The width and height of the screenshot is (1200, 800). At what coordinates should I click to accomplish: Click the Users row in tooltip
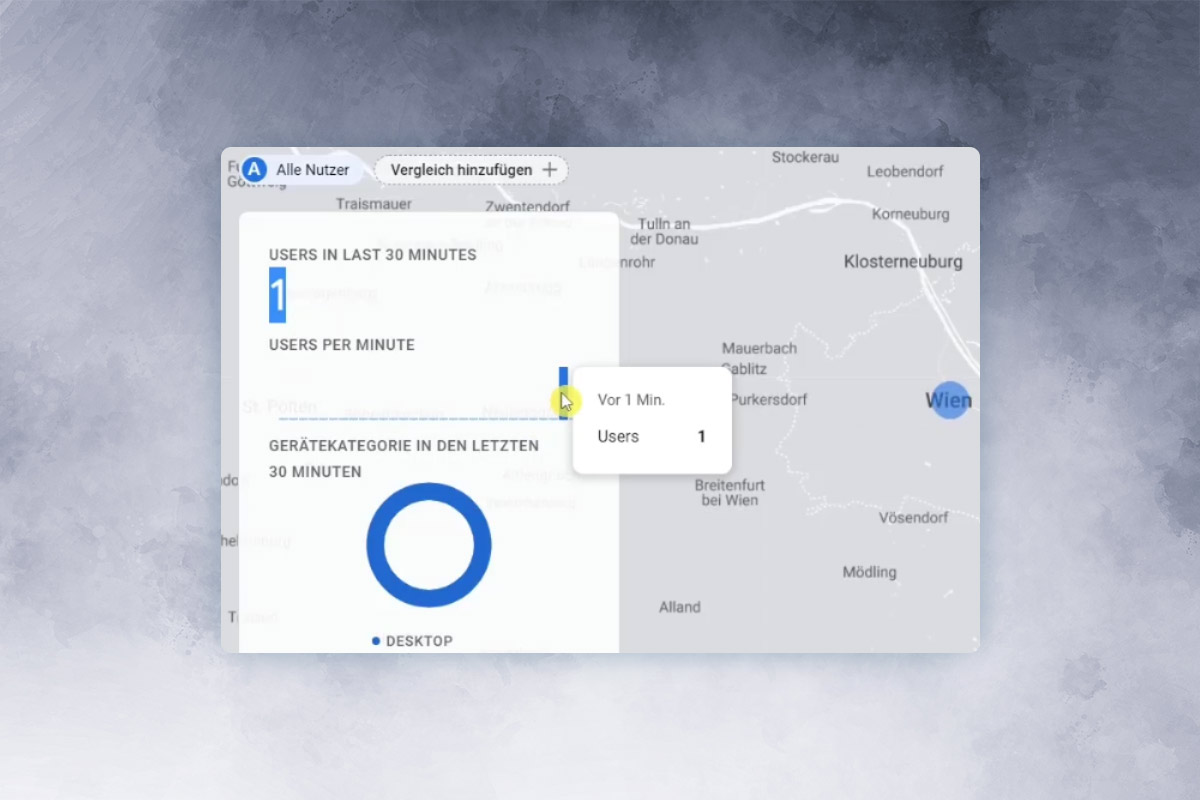pos(652,437)
